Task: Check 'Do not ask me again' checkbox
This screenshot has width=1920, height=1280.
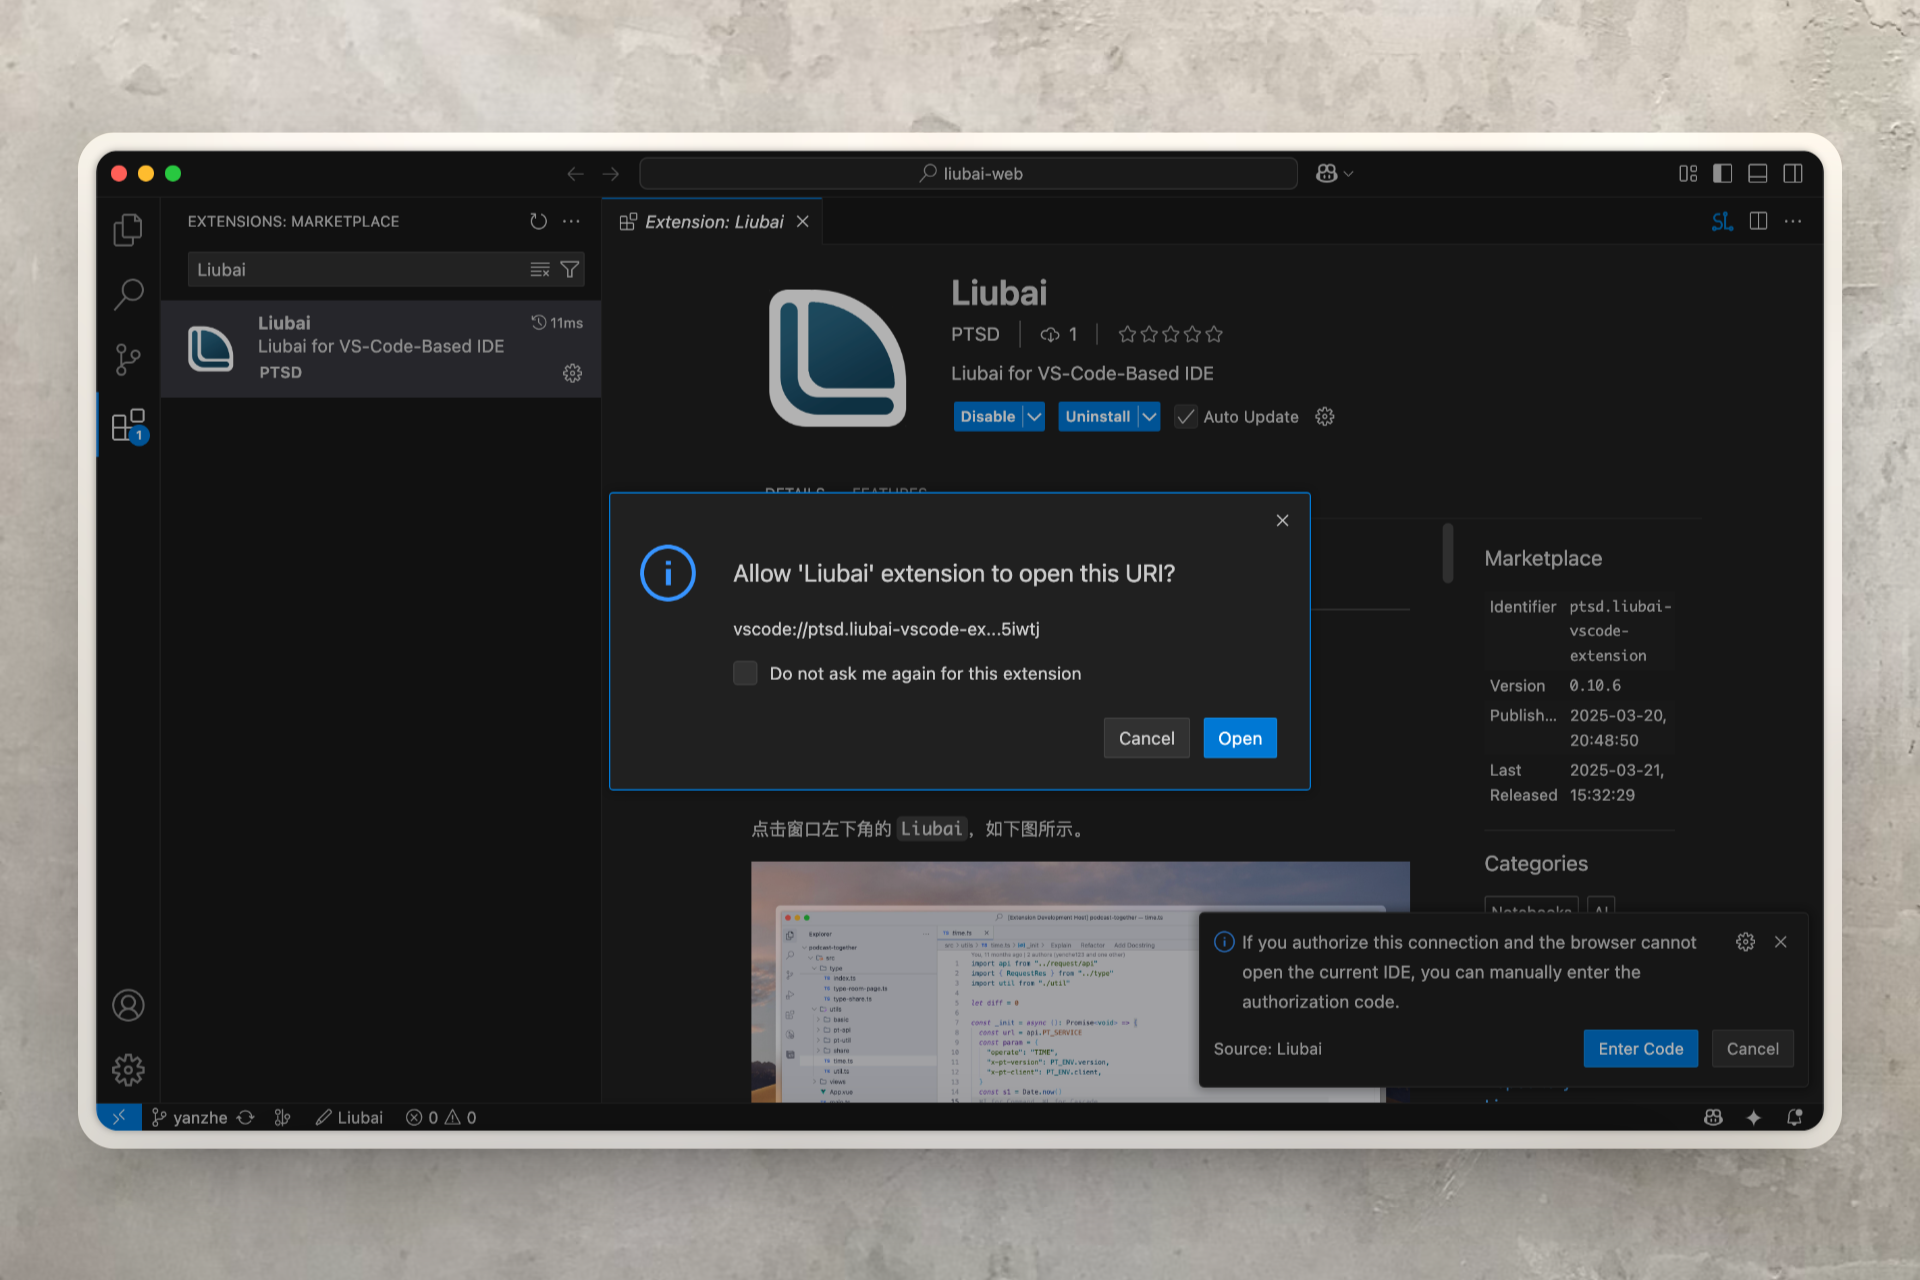Action: (745, 673)
